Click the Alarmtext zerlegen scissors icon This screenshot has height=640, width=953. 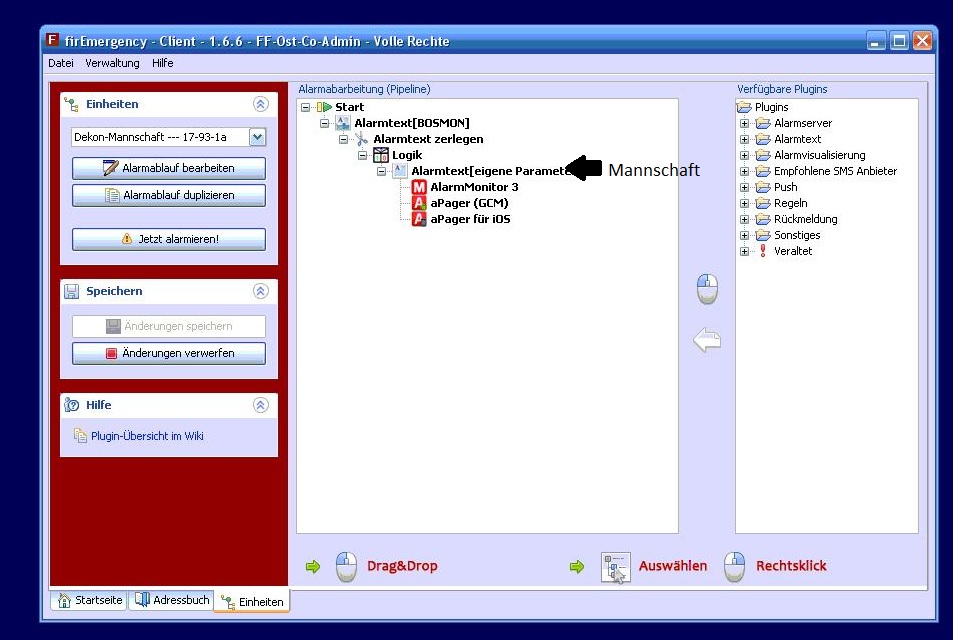point(362,139)
